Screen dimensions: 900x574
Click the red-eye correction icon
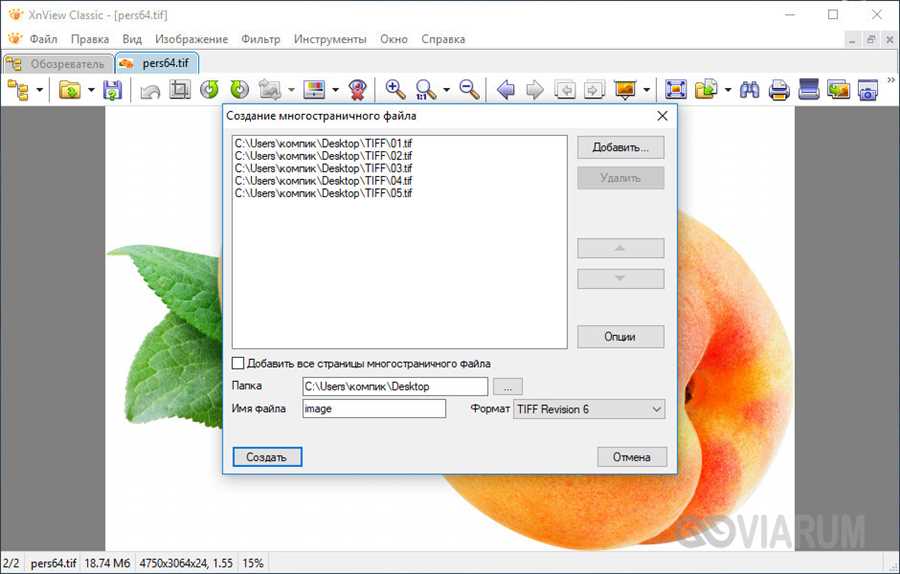[x=357, y=90]
